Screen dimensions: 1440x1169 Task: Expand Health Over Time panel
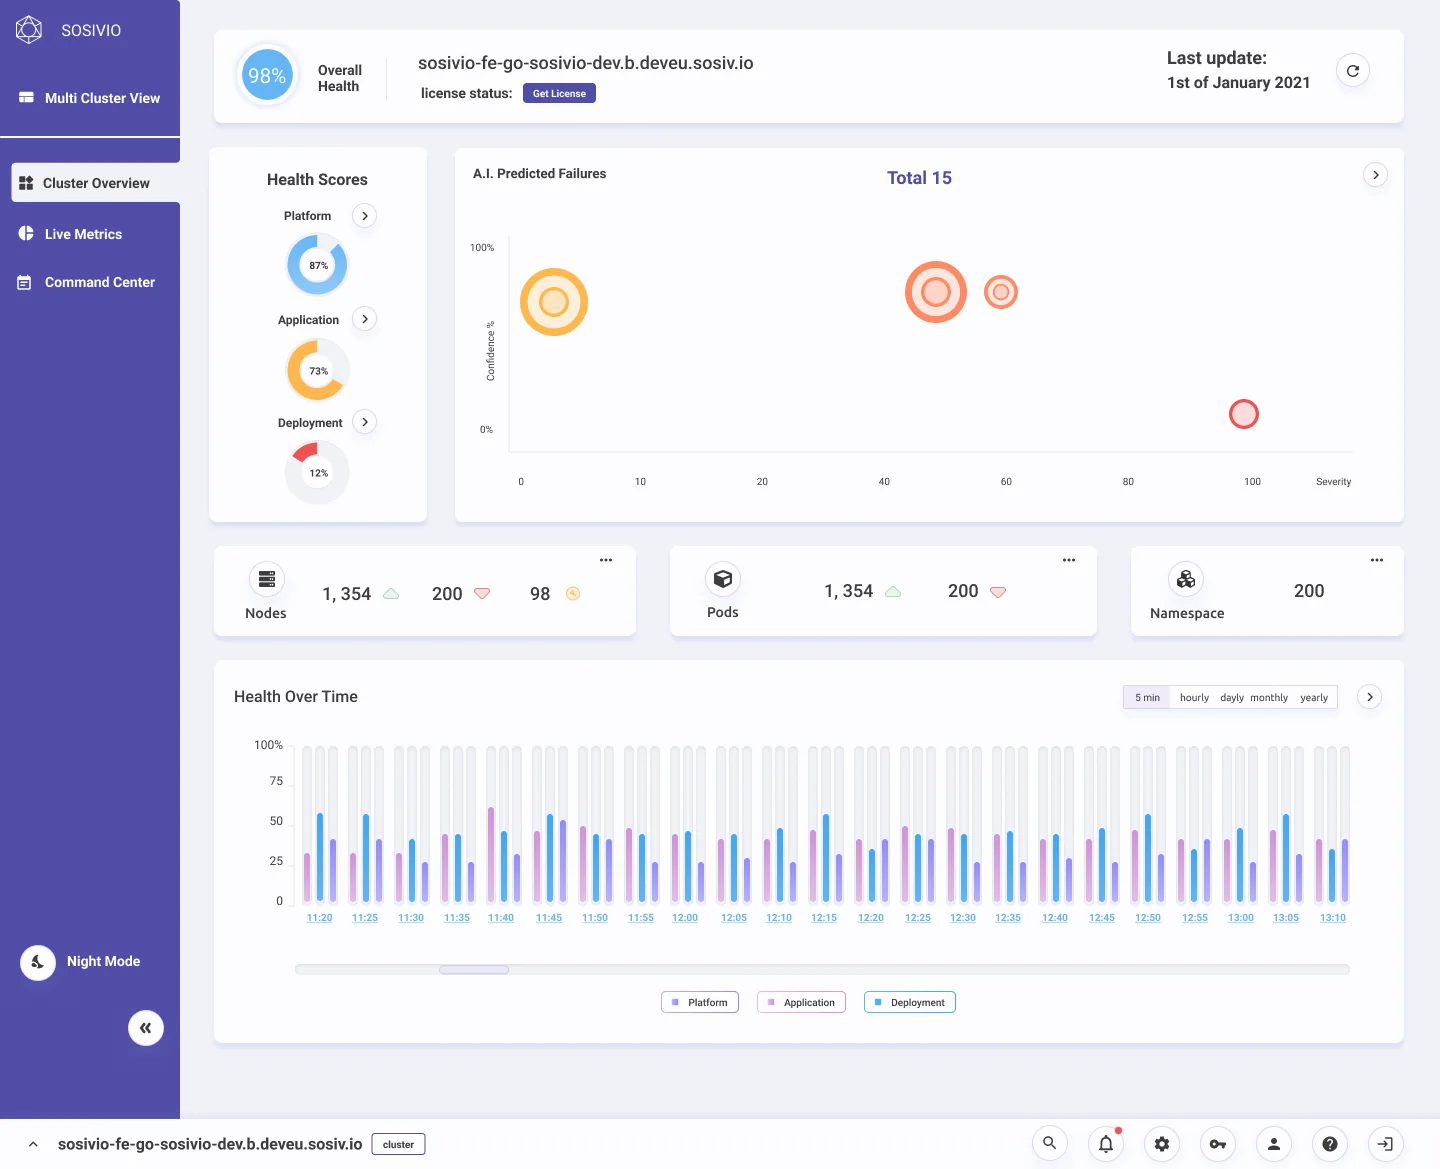tap(1370, 697)
